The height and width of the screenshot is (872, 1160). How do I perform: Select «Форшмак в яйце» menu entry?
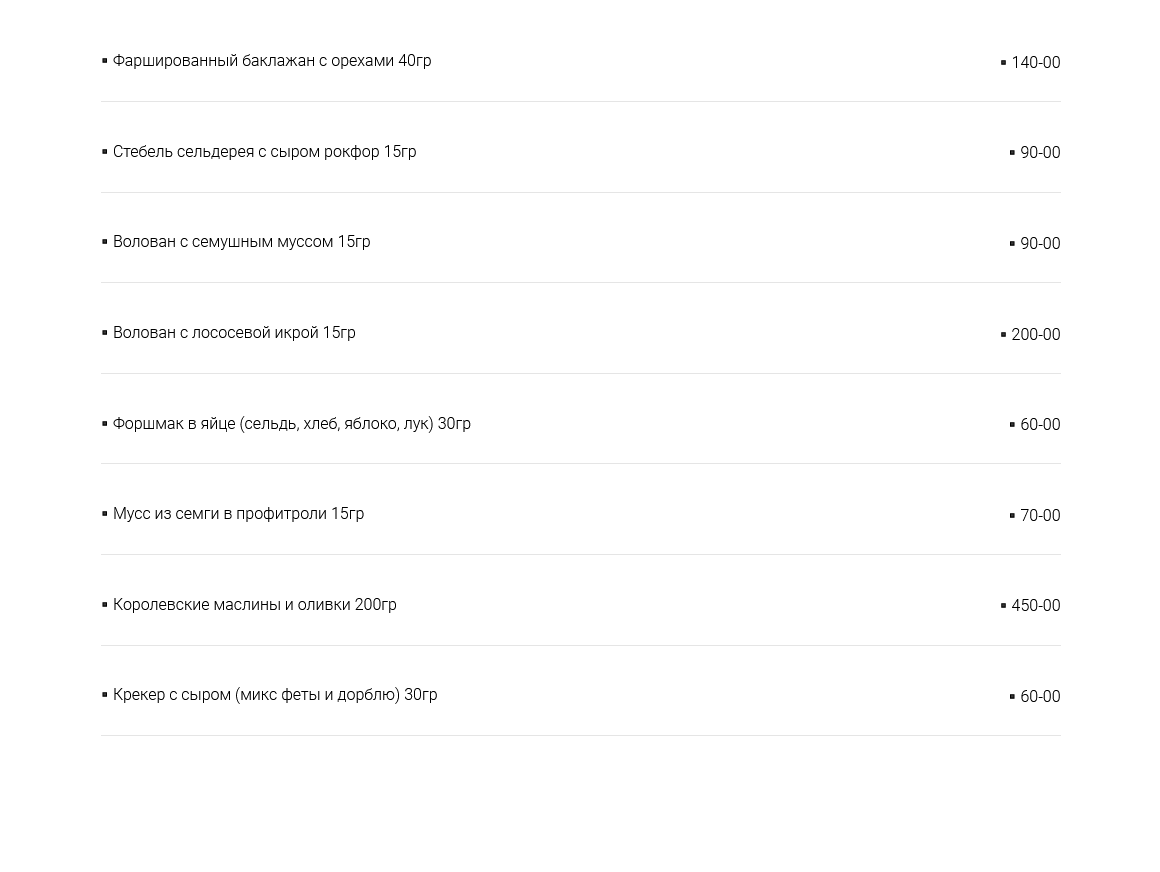tap(291, 424)
